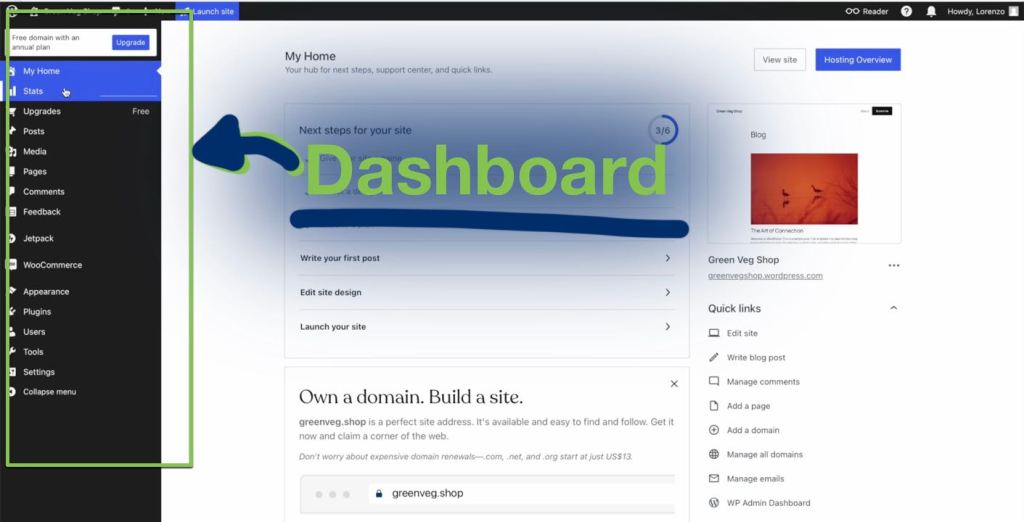The height and width of the screenshot is (522, 1024).
Task: Open Stats in the sidebar menu
Action: click(33, 91)
